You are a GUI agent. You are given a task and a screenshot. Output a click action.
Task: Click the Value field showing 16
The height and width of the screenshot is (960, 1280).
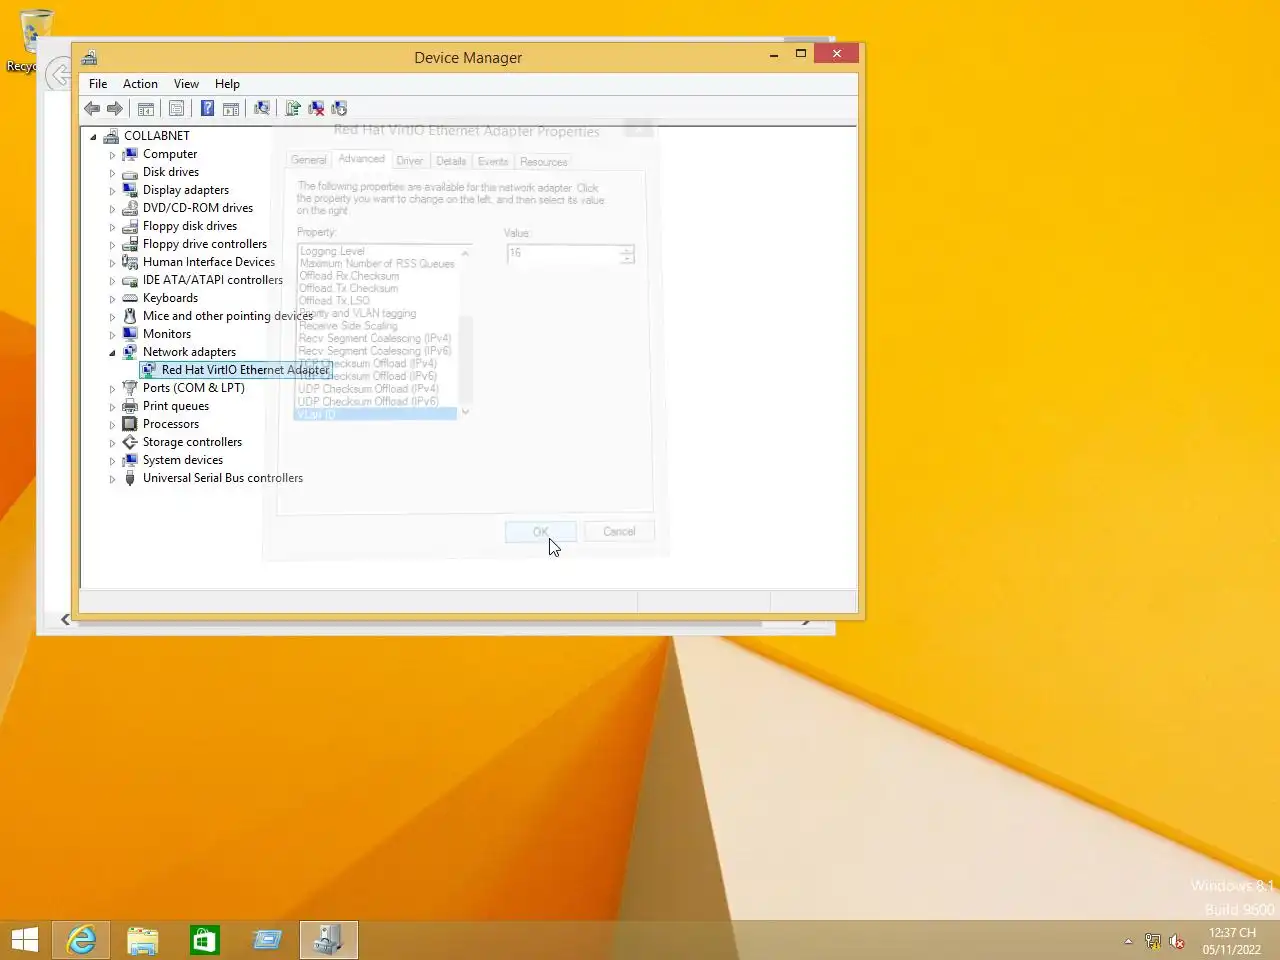coord(563,254)
